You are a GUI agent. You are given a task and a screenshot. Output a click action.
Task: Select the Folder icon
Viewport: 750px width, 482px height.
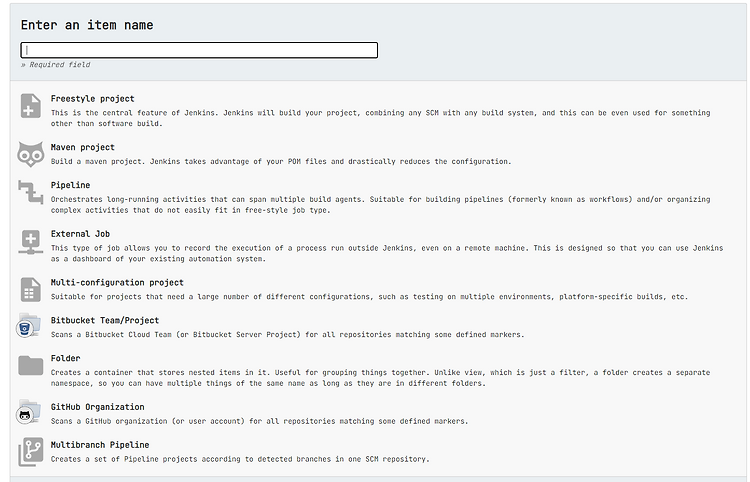point(31,365)
